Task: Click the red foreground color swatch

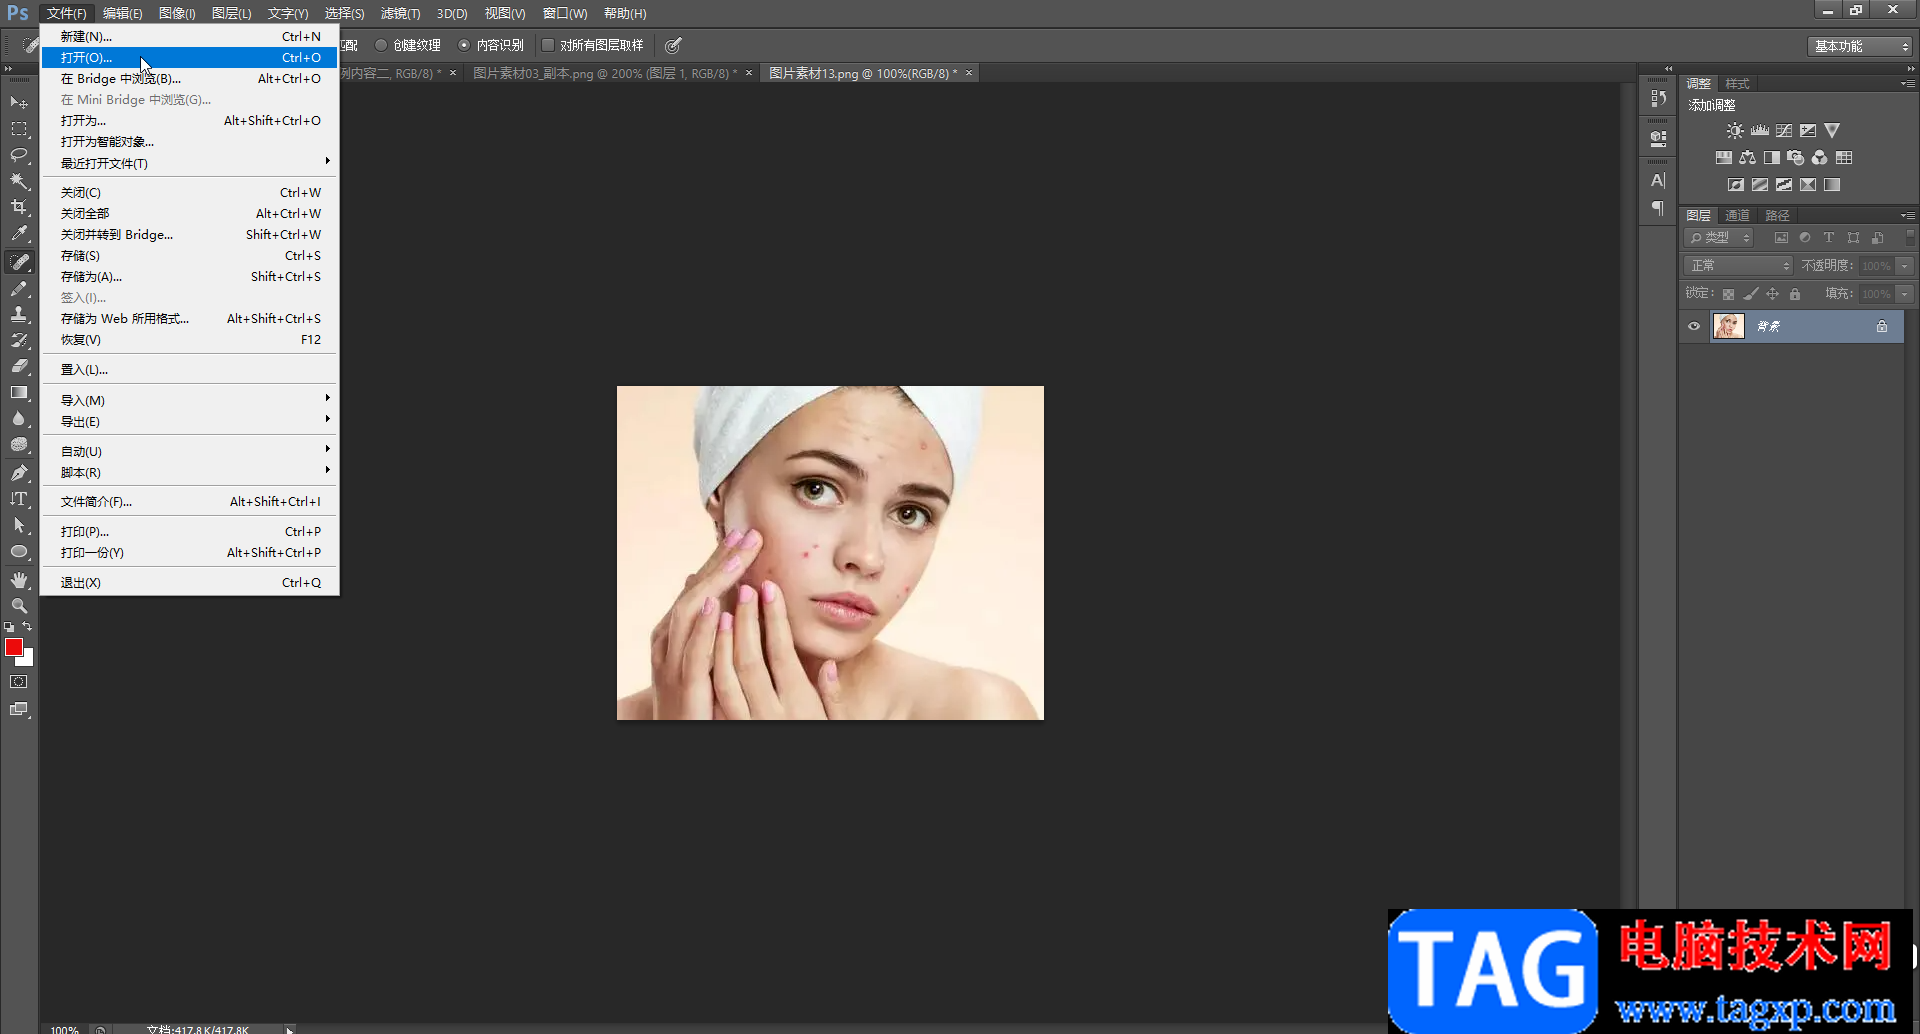Action: click(x=14, y=647)
